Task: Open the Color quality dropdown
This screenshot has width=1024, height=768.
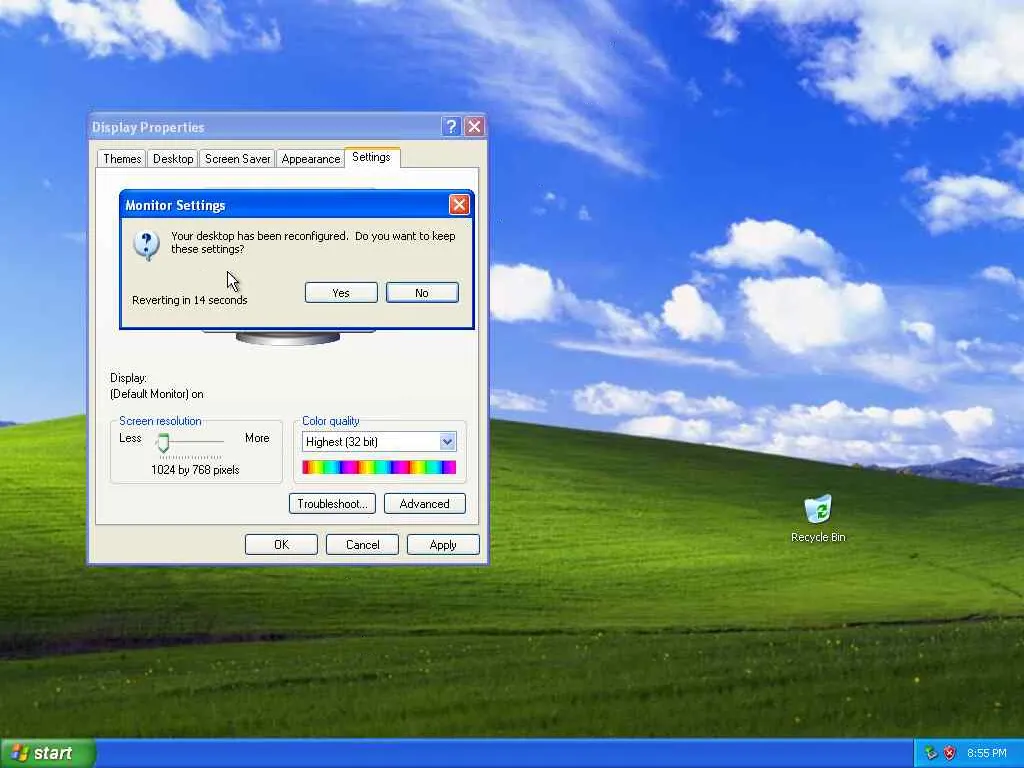Action: 379,441
